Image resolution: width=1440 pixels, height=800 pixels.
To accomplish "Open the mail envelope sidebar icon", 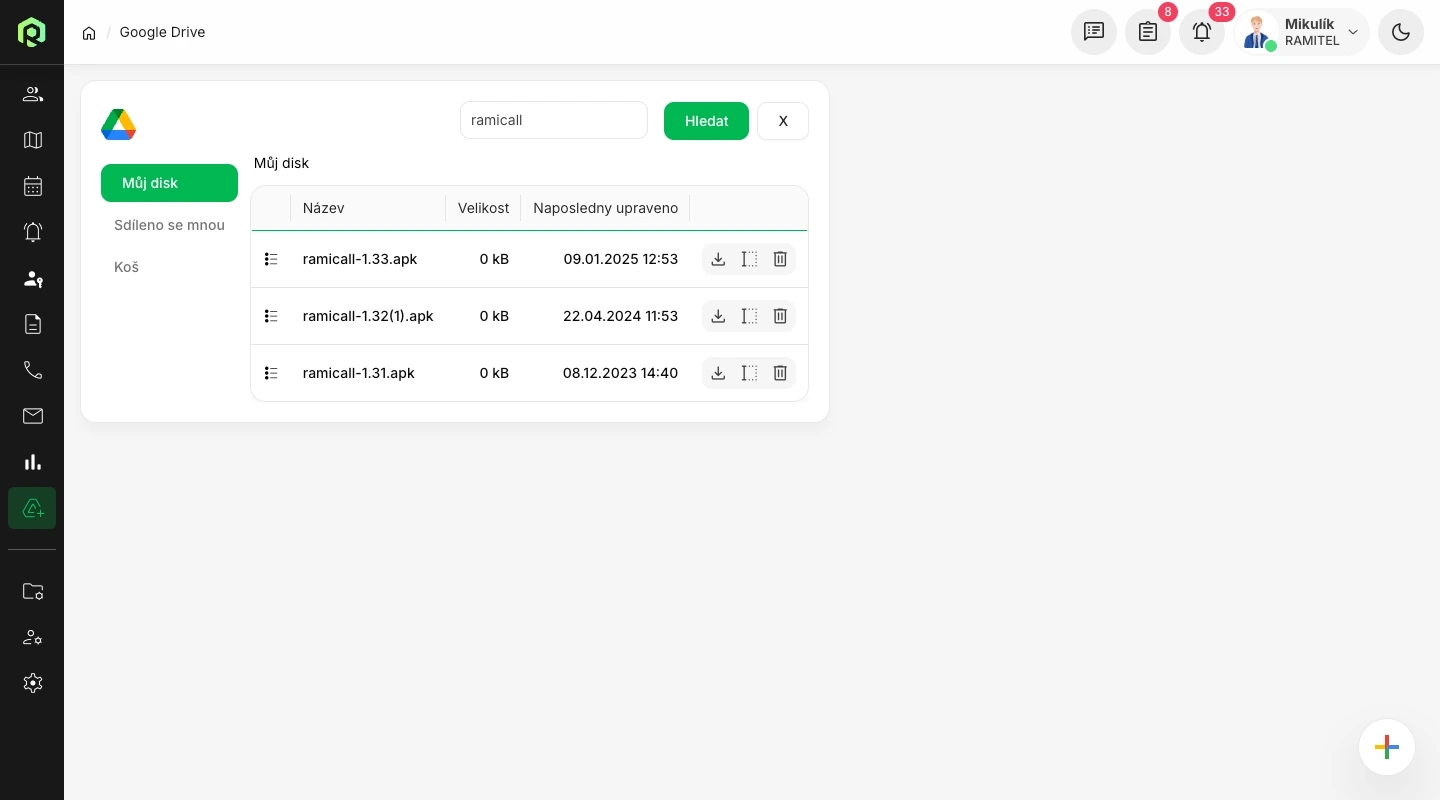I will click(x=33, y=416).
